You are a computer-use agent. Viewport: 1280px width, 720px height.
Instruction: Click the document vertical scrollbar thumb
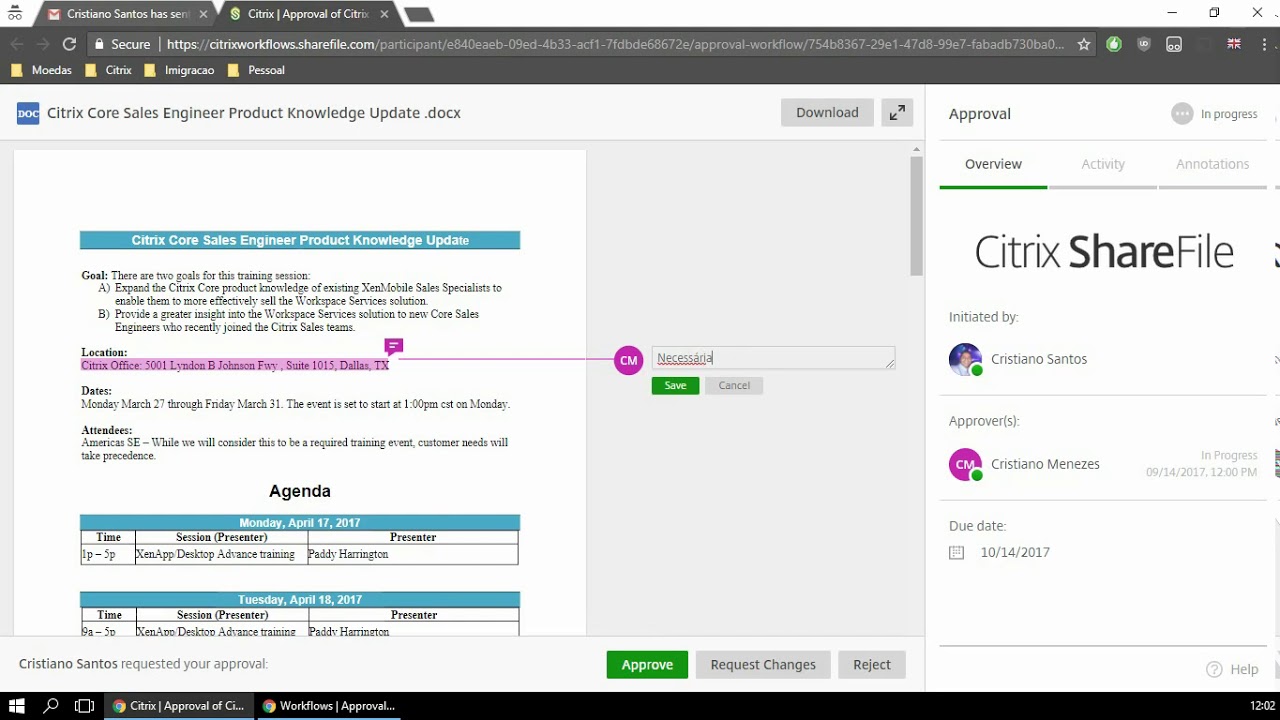pyautogui.click(x=916, y=216)
